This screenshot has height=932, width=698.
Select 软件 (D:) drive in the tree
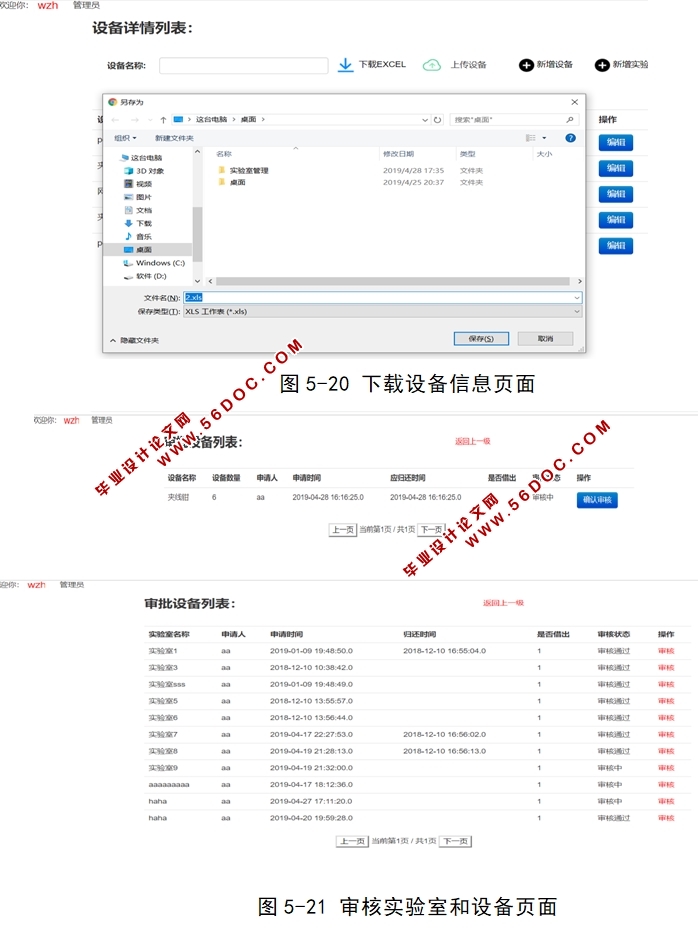(x=145, y=276)
